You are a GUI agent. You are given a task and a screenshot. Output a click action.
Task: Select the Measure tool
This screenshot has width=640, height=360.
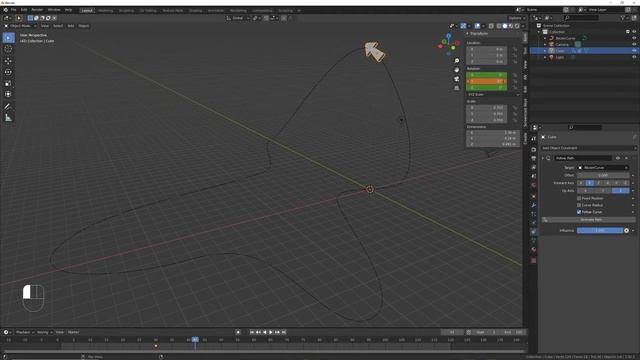pyautogui.click(x=8, y=118)
